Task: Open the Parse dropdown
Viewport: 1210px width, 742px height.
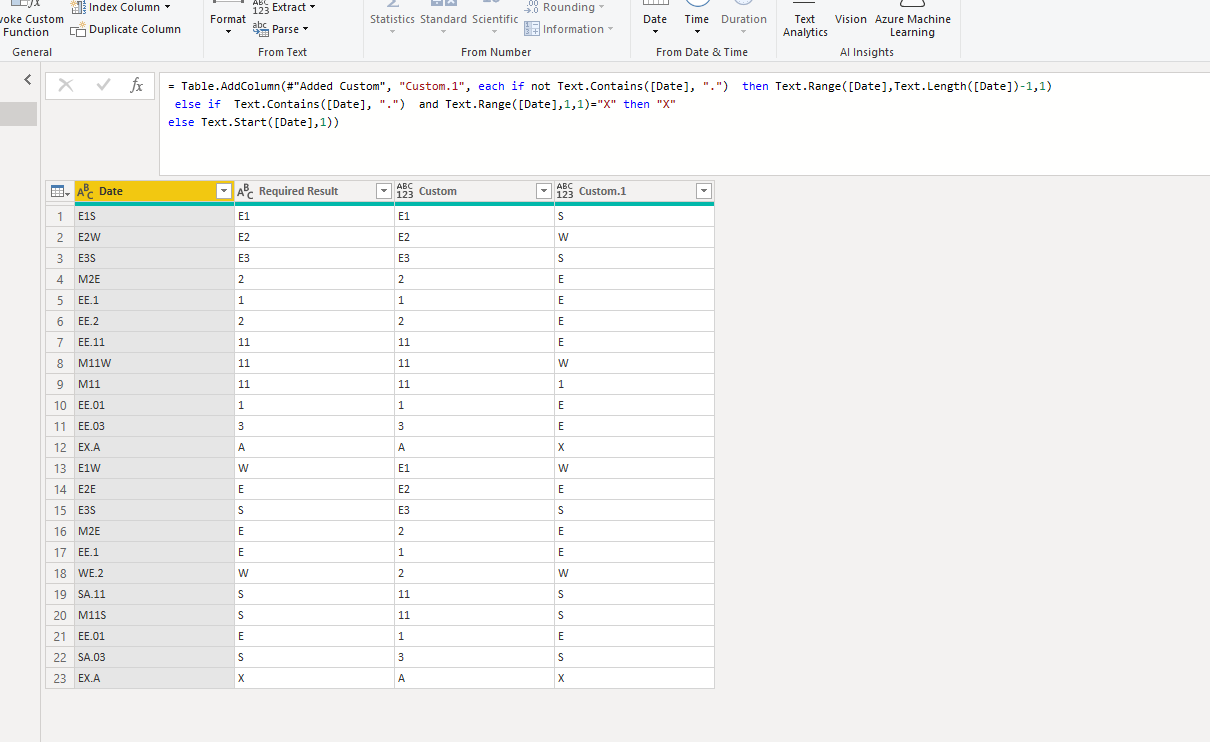Action: click(281, 29)
